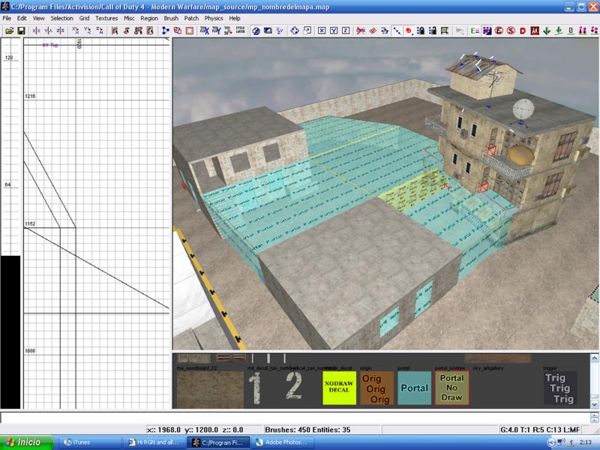Open the Brush menu
Image resolution: width=600 pixels, height=450 pixels.
(171, 18)
